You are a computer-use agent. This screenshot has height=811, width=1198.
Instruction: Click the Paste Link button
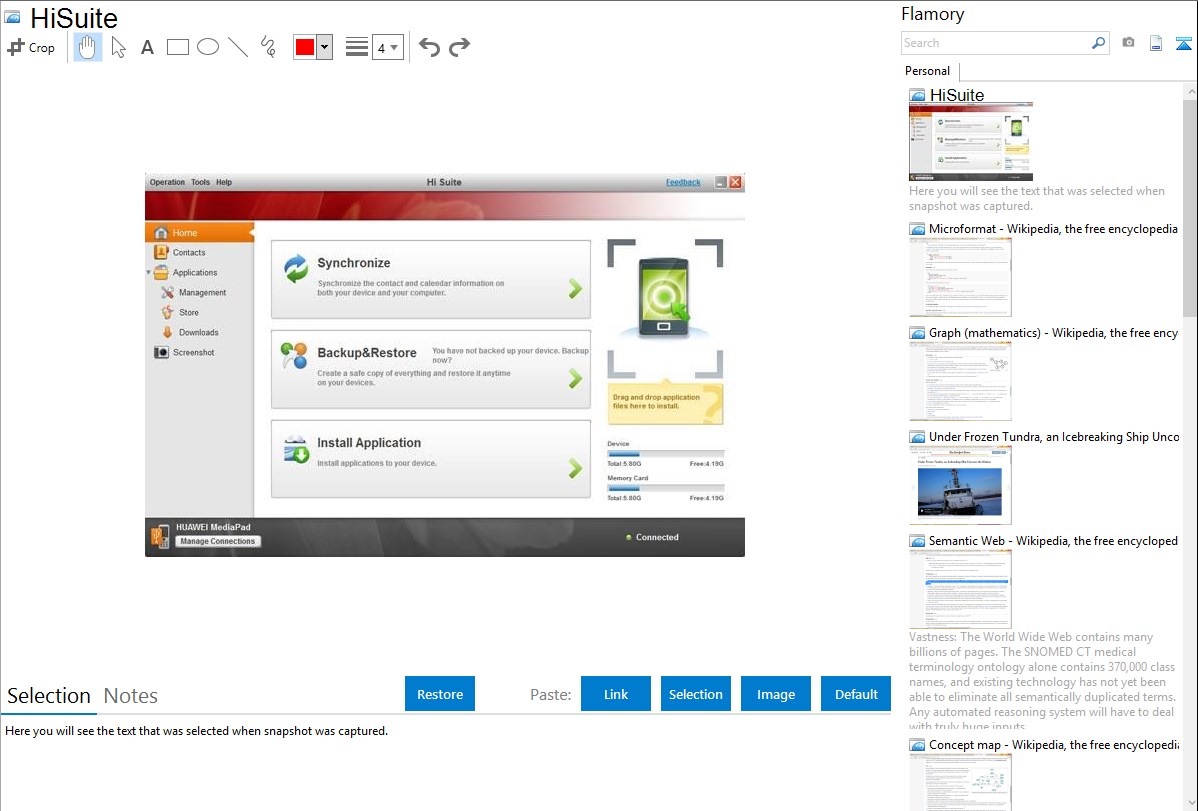(616, 694)
